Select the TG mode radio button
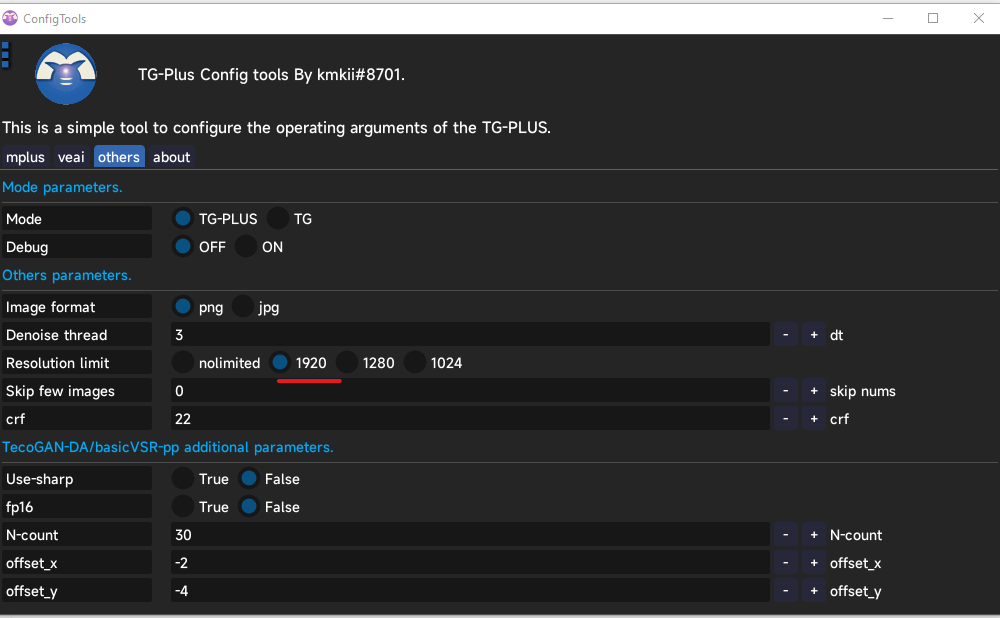Image resolution: width=1000 pixels, height=618 pixels. (276, 218)
